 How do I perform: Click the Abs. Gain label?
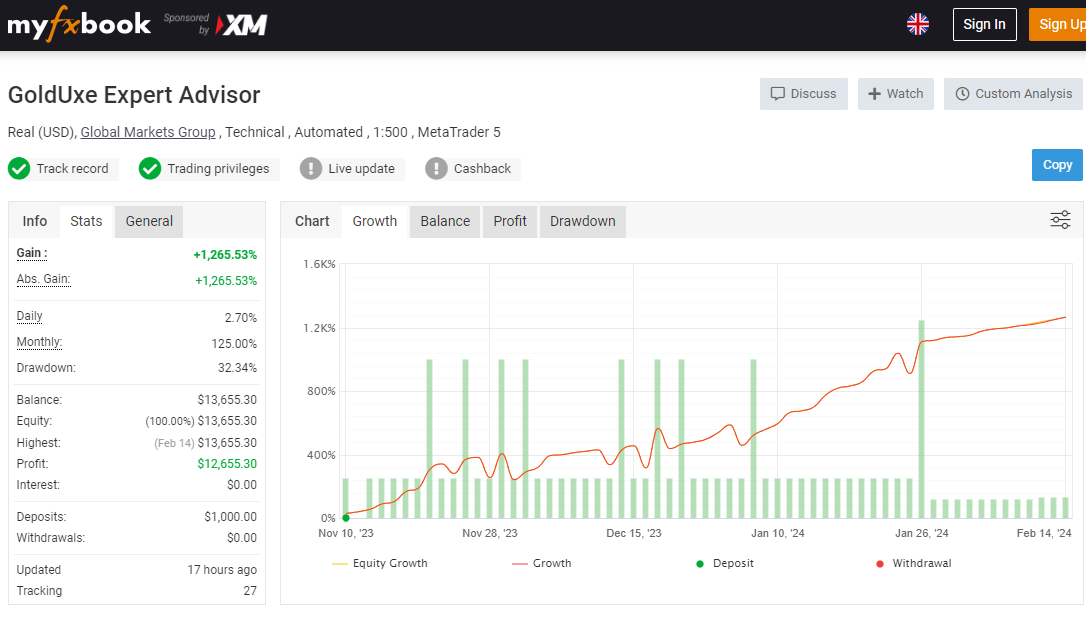[44, 280]
